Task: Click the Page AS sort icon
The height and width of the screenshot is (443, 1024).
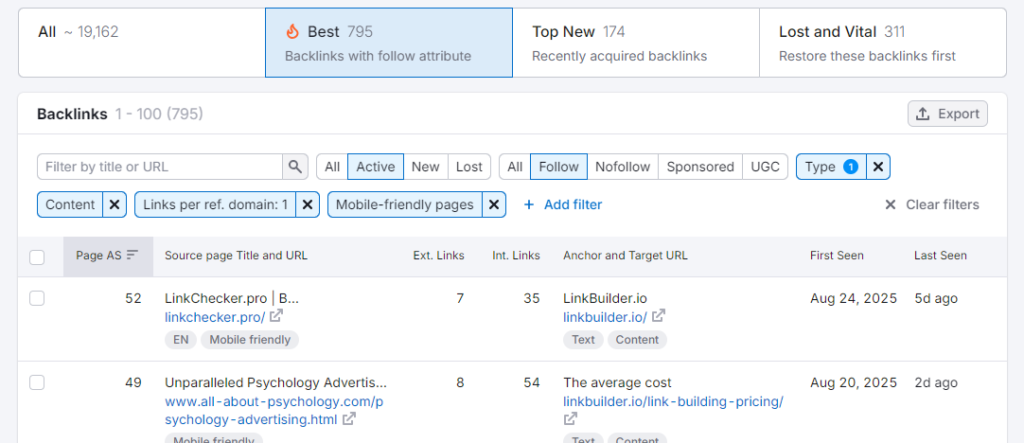Action: point(133,255)
